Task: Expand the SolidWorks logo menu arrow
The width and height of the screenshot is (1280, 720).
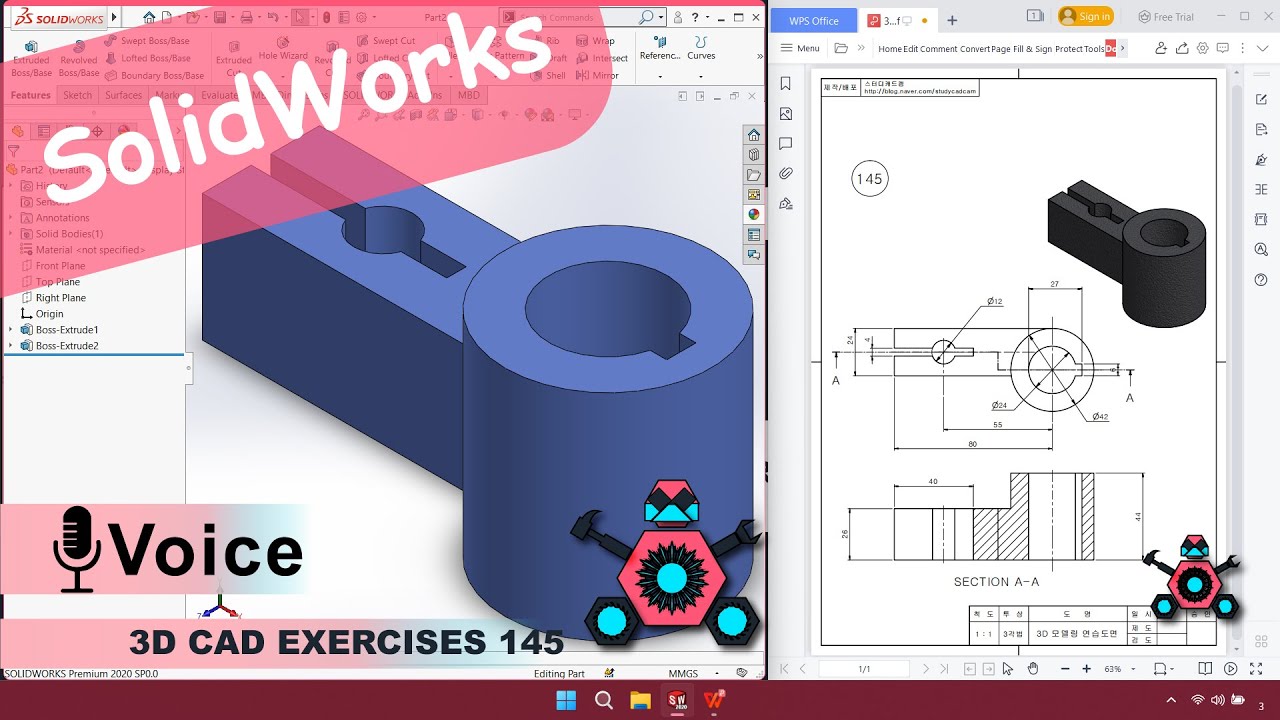Action: coord(114,17)
